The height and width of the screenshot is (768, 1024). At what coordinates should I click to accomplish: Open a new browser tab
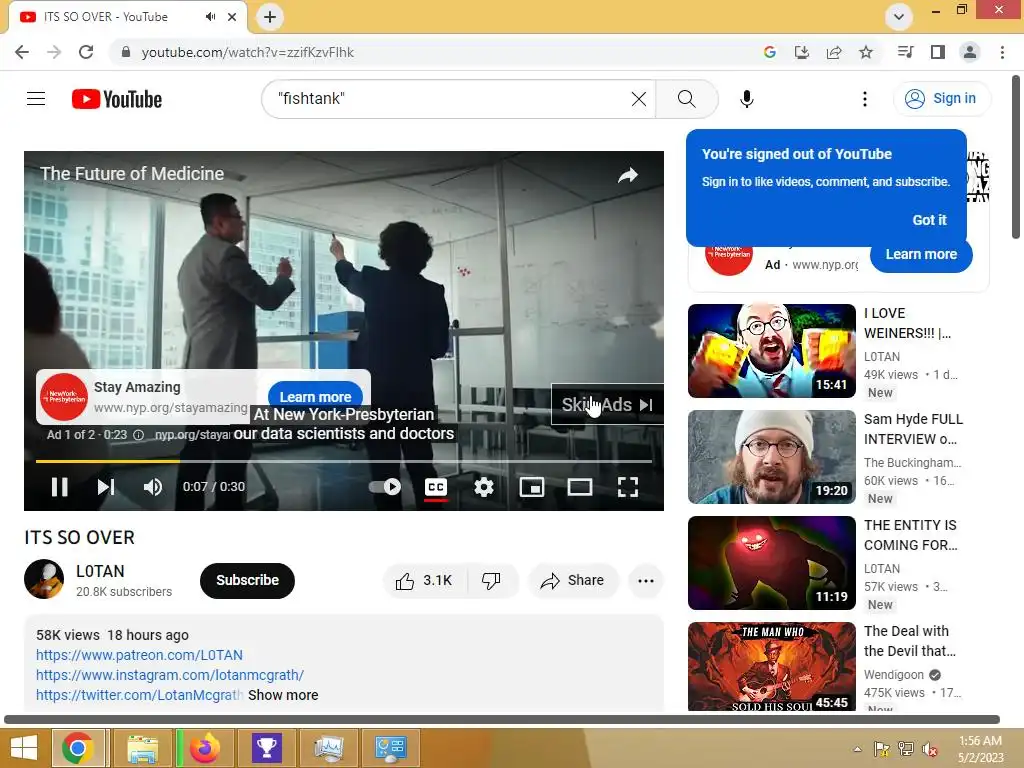(270, 17)
